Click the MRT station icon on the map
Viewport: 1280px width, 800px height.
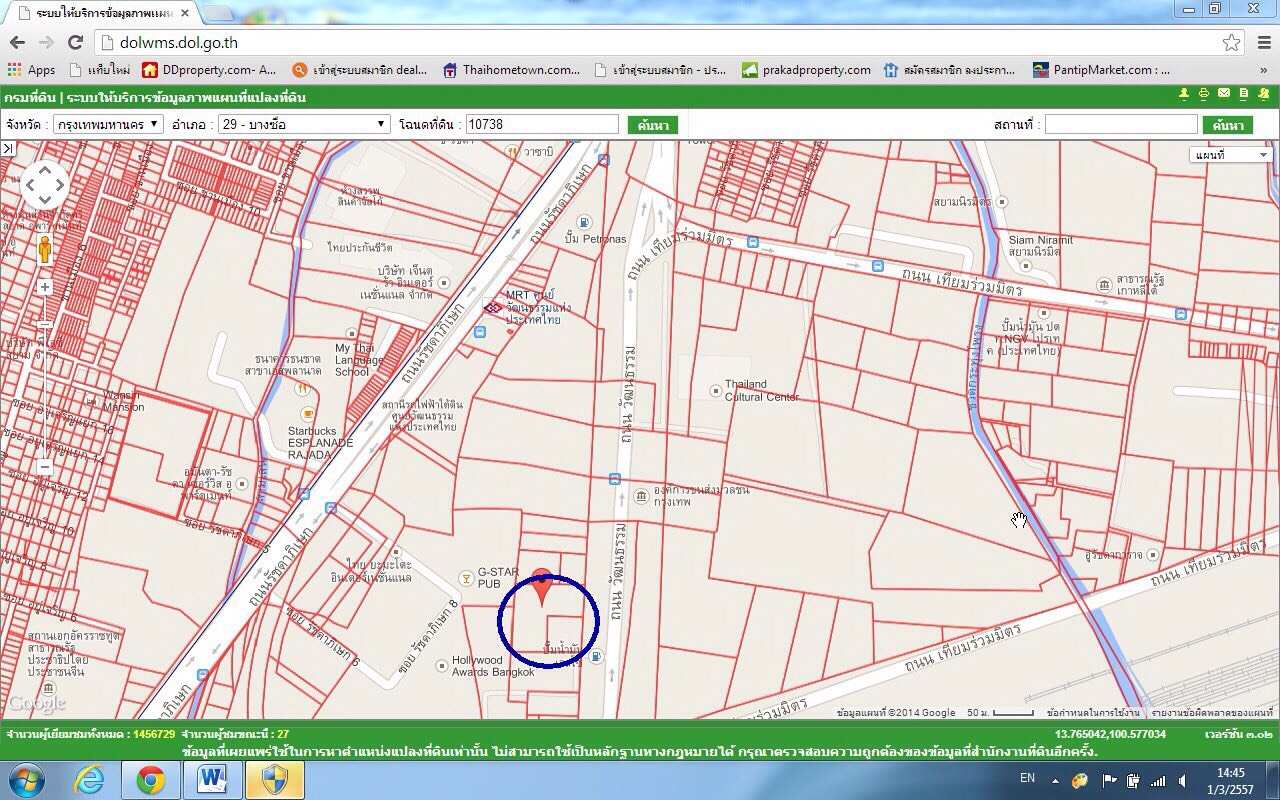(x=492, y=307)
